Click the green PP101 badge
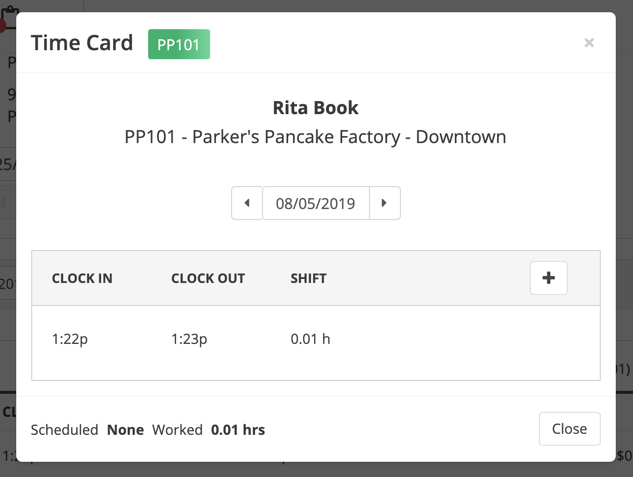Screen dimensions: 633x477 pyautogui.click(x=179, y=44)
